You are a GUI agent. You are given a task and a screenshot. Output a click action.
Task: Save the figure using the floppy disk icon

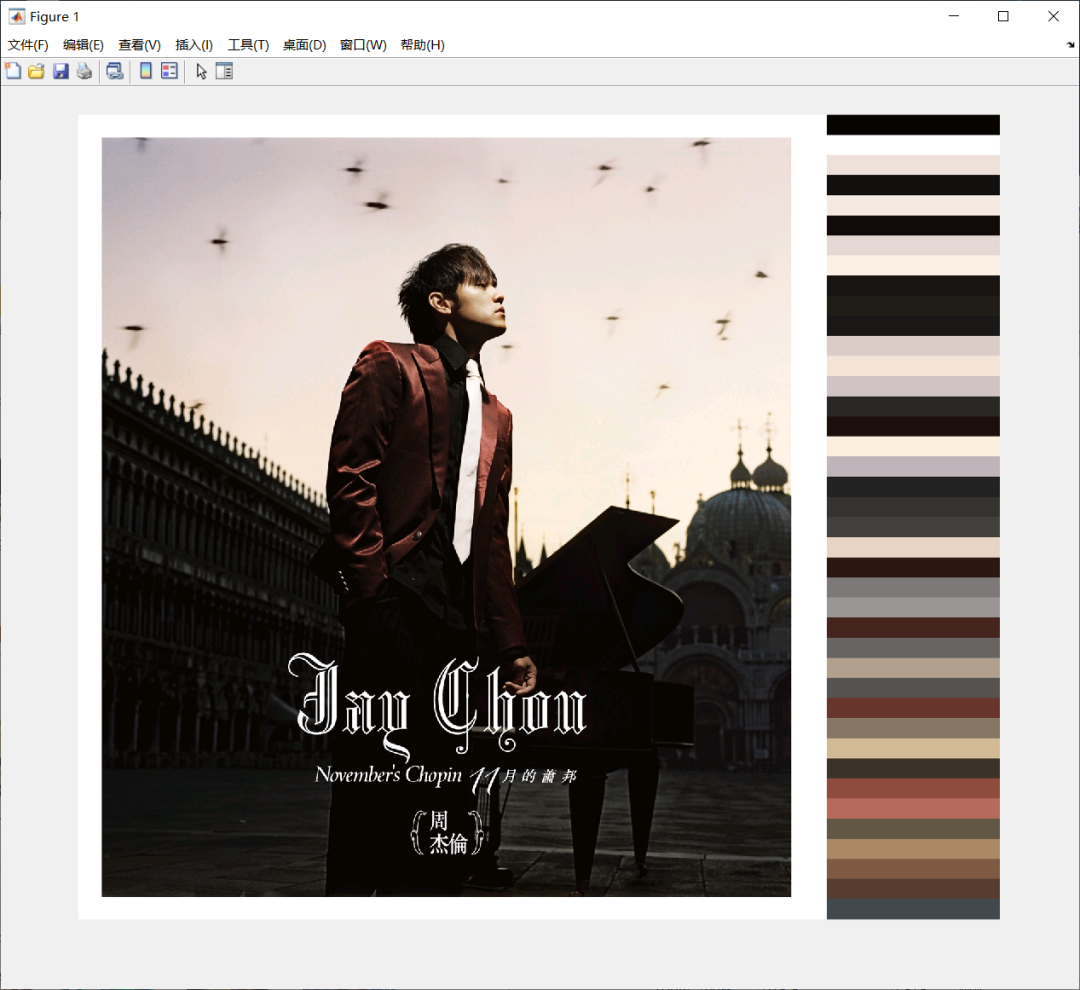tap(61, 71)
